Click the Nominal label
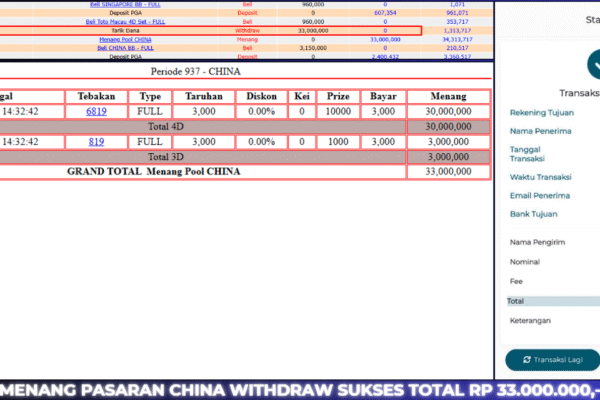The height and width of the screenshot is (400, 600). [x=525, y=262]
